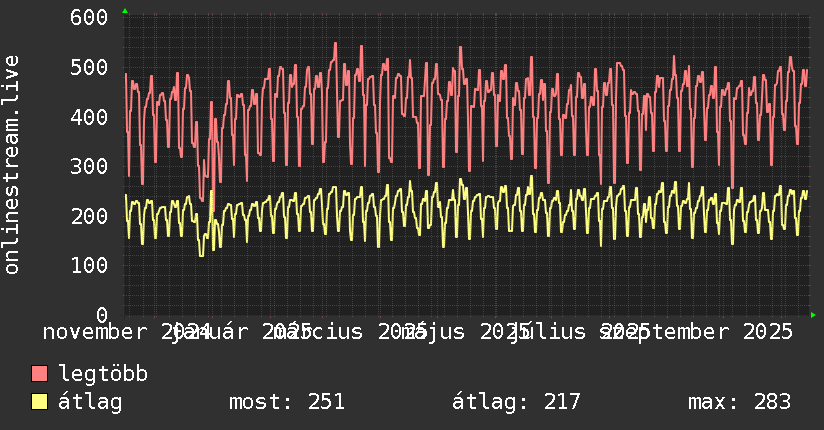Click the green arrow atop y-axis
Screen dimensions: 824x430
click(125, 11)
